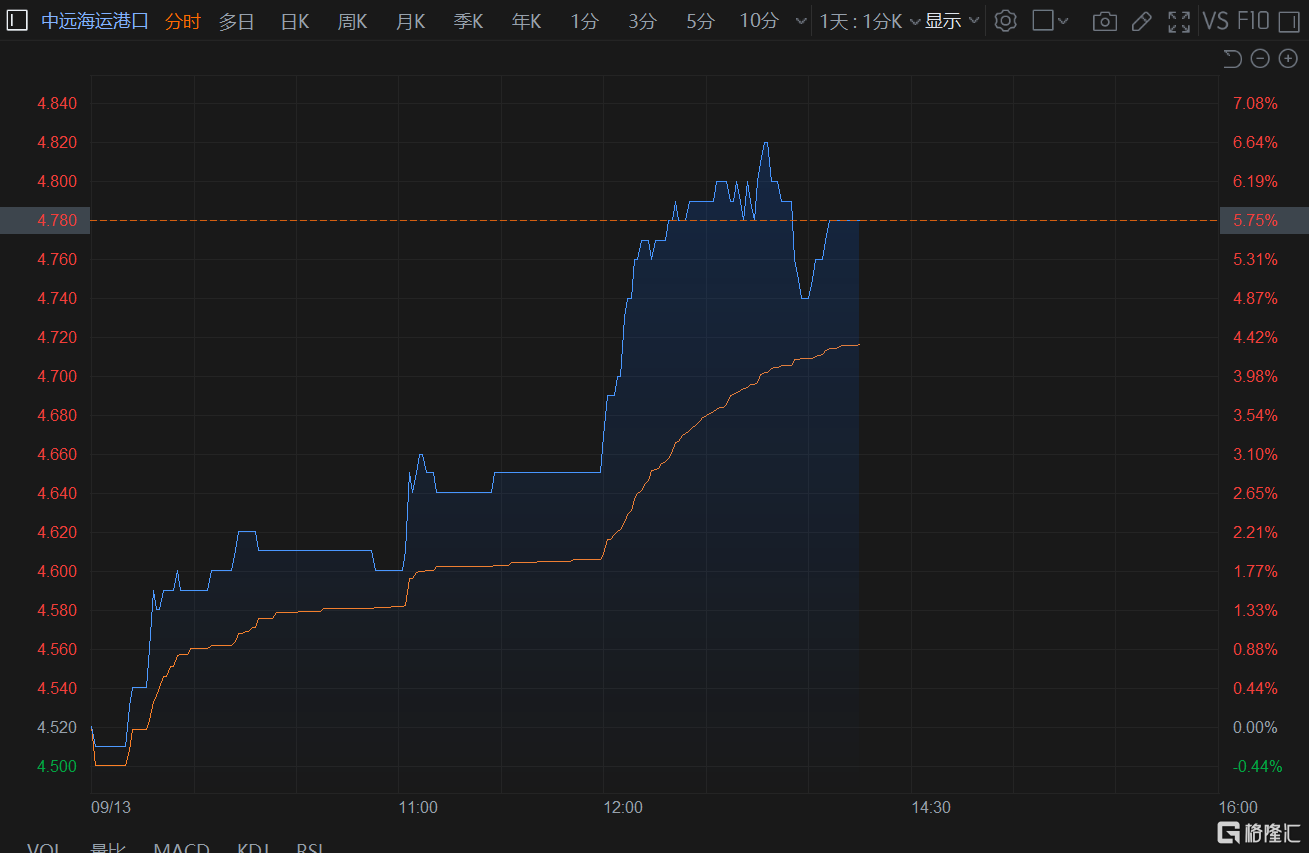Toggle the right sidebar panel icon
The height and width of the screenshot is (853, 1309).
(x=1289, y=21)
